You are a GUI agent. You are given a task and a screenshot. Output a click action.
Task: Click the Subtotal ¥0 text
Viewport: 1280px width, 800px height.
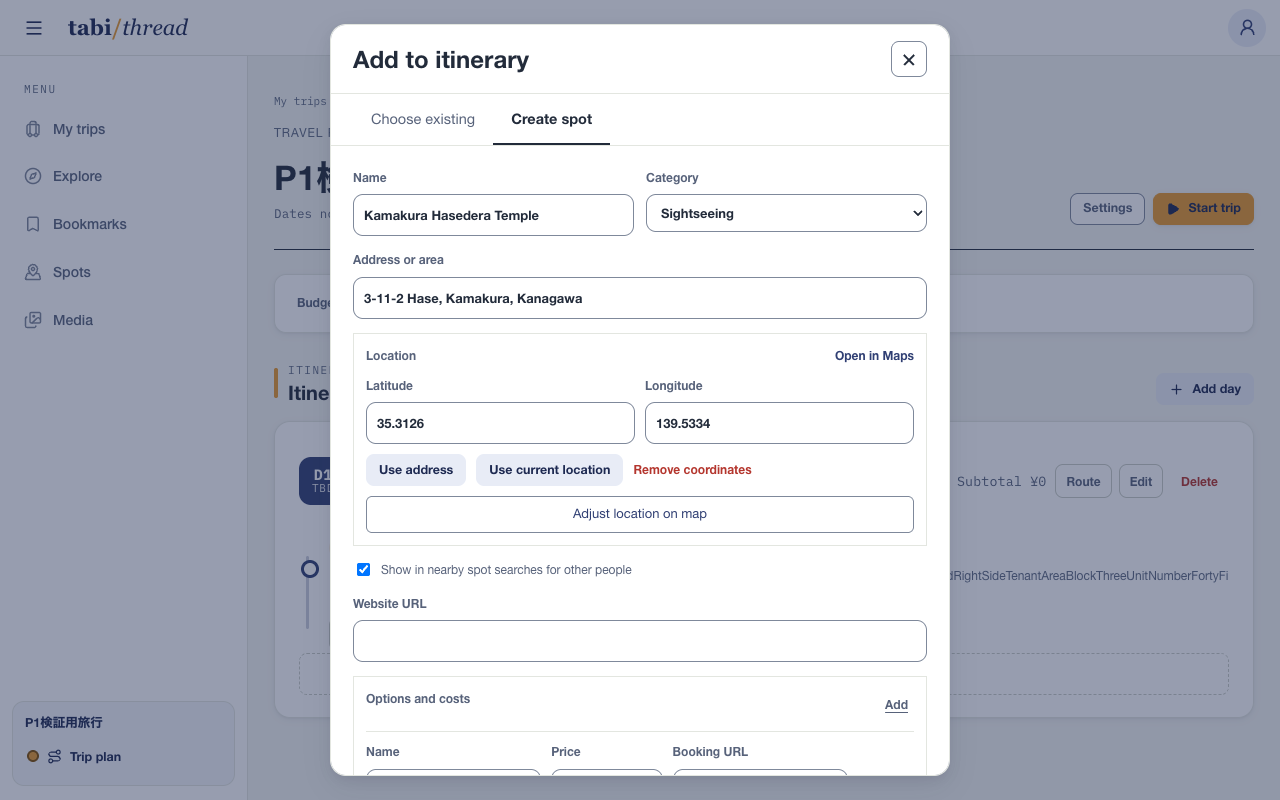click(x=1001, y=482)
